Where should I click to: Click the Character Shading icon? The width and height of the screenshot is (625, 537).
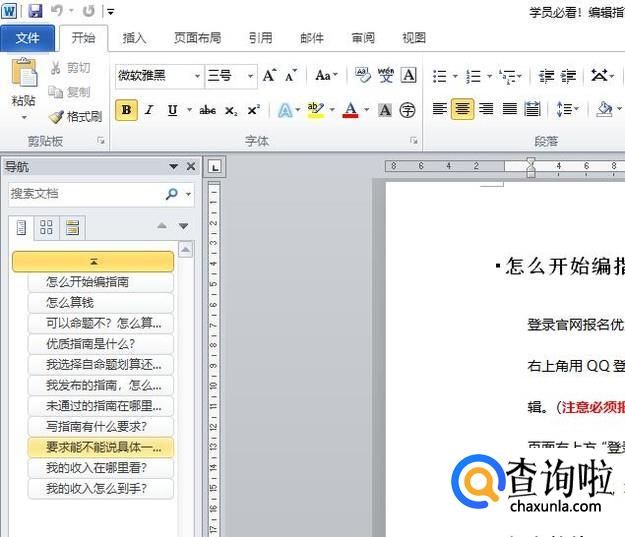385,110
